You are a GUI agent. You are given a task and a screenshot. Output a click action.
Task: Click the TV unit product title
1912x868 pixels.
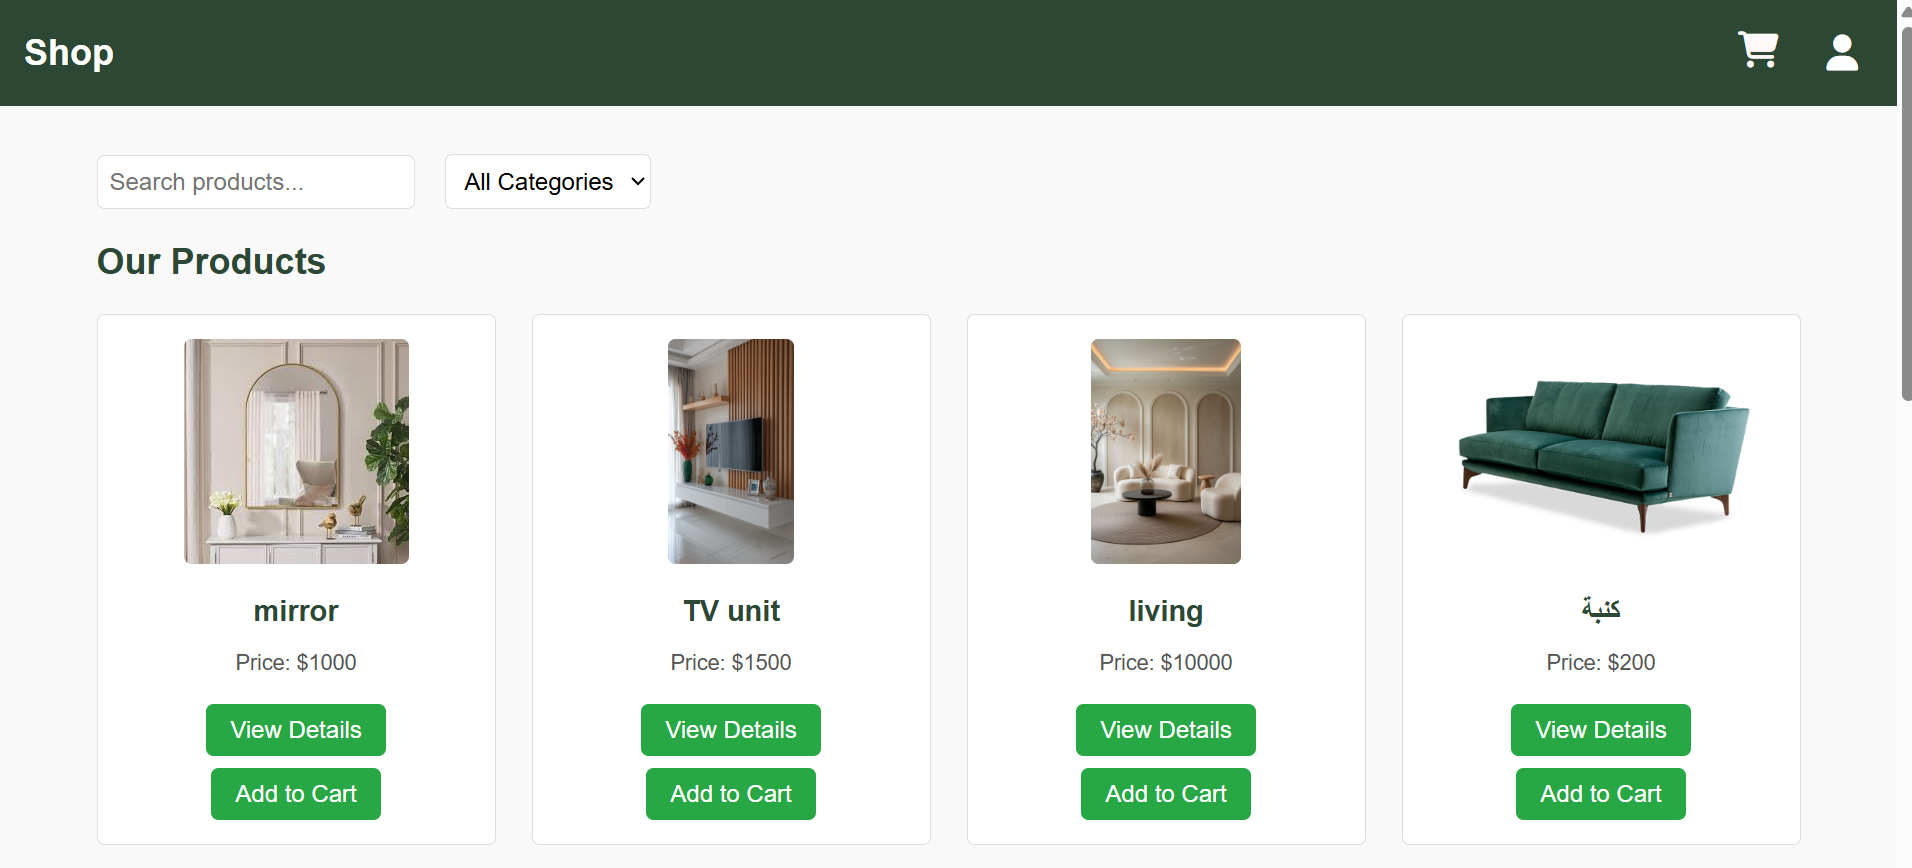[731, 611]
